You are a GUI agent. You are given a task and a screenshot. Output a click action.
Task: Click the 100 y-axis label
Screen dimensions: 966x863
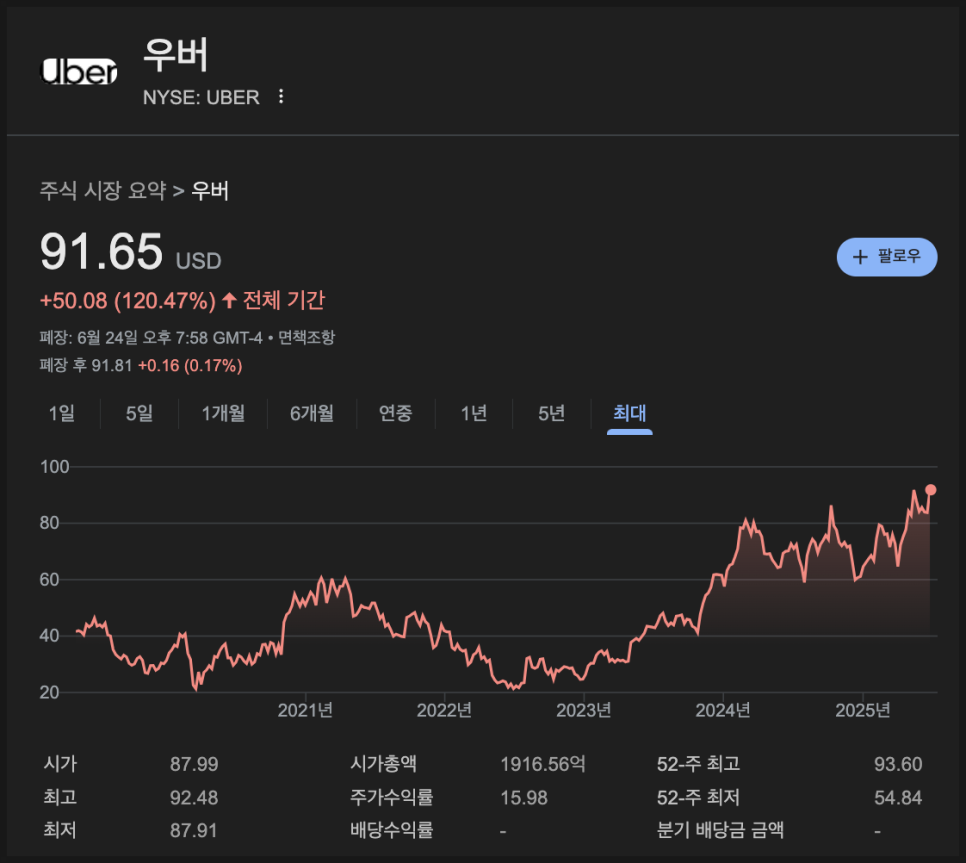[x=55, y=467]
